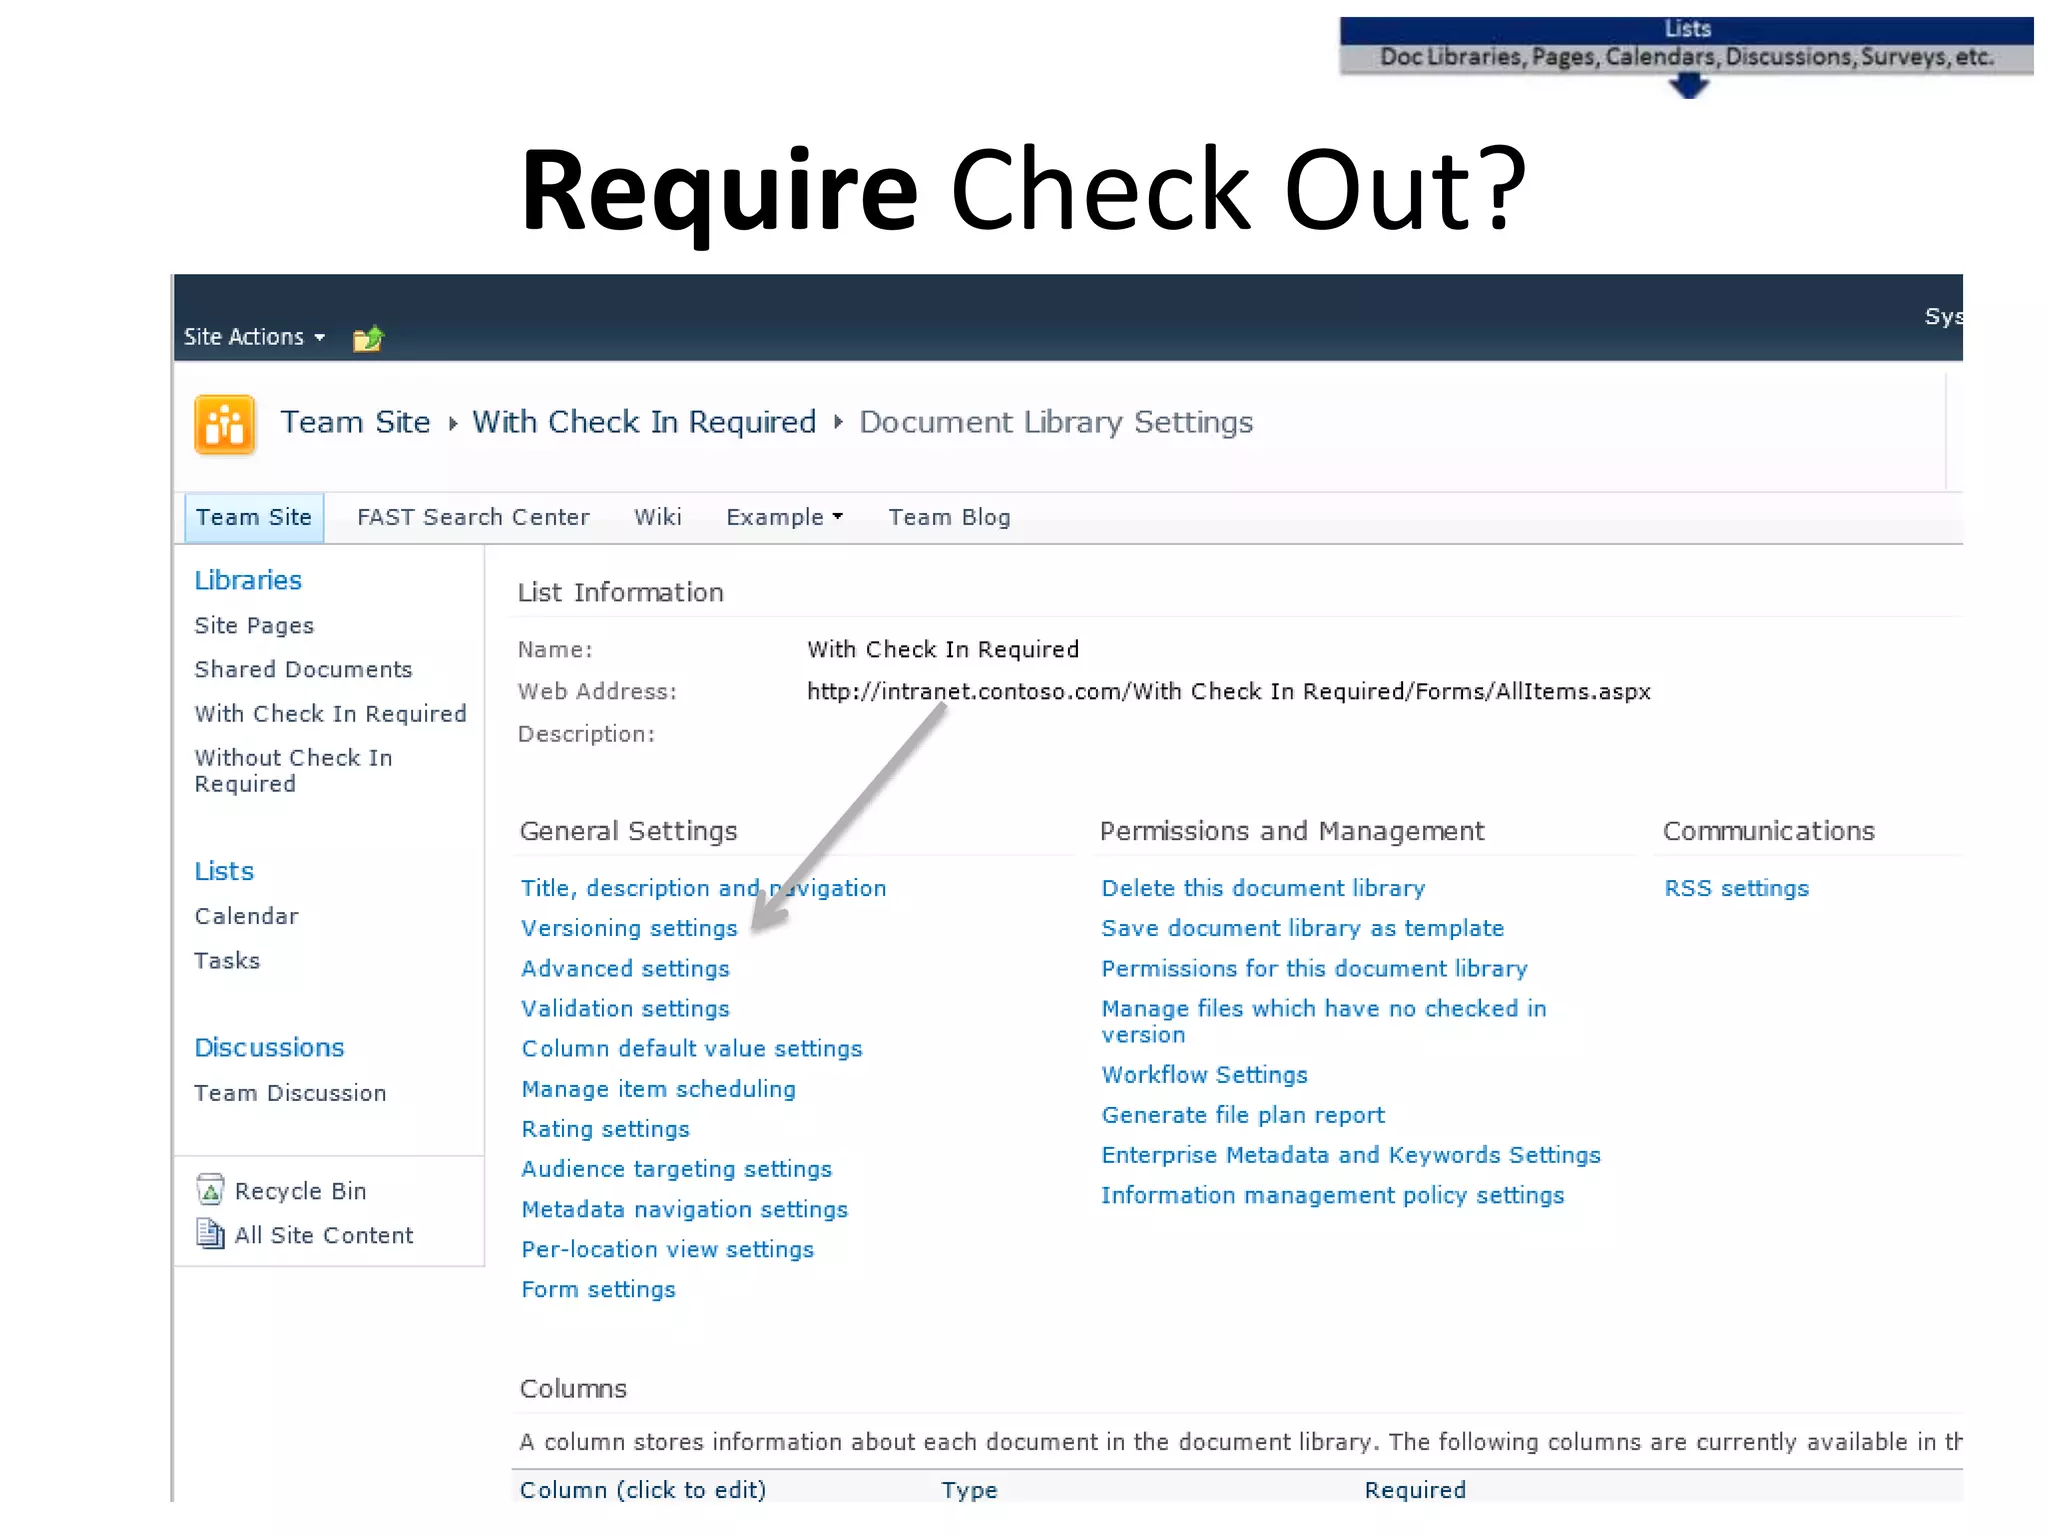Click Save document library as template
Screen dimensions: 2048x1536
[x=1302, y=928]
